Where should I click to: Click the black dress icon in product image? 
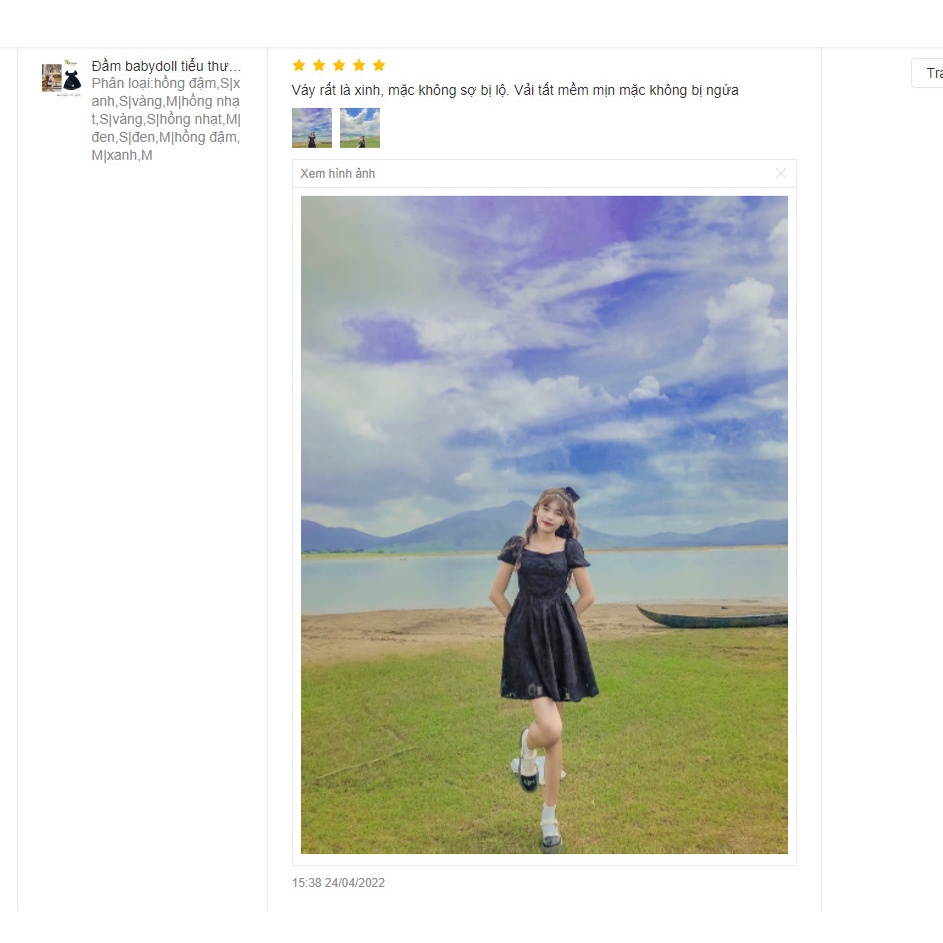[72, 80]
